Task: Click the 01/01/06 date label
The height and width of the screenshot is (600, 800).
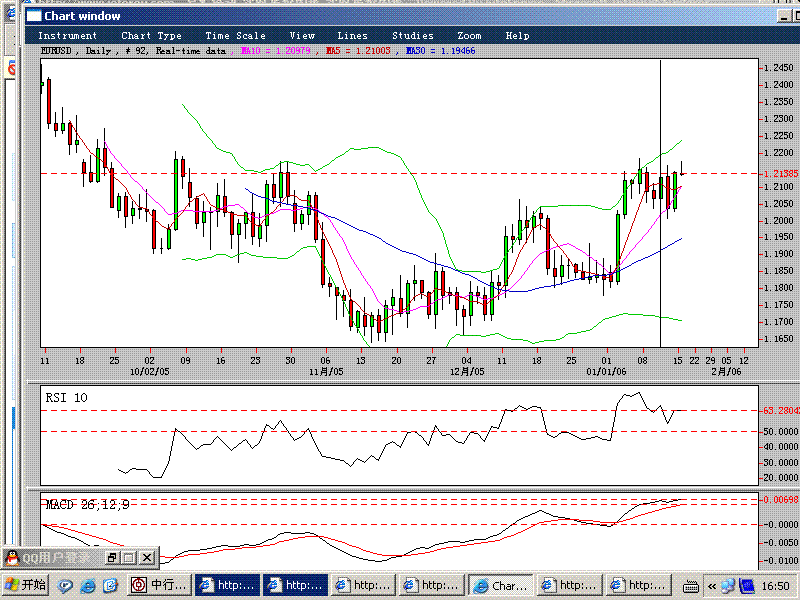Action: pos(606,371)
